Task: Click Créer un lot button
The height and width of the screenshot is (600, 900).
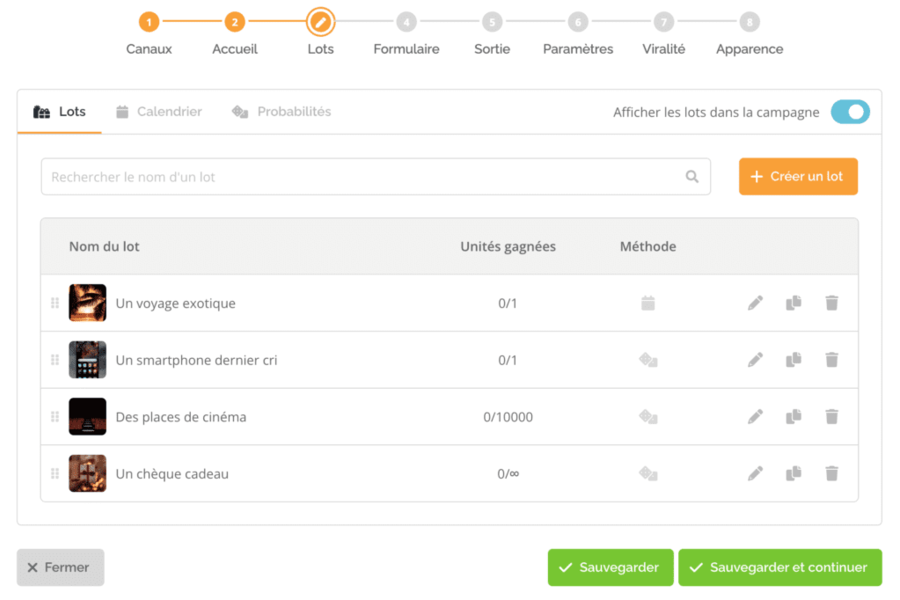Action: (798, 176)
